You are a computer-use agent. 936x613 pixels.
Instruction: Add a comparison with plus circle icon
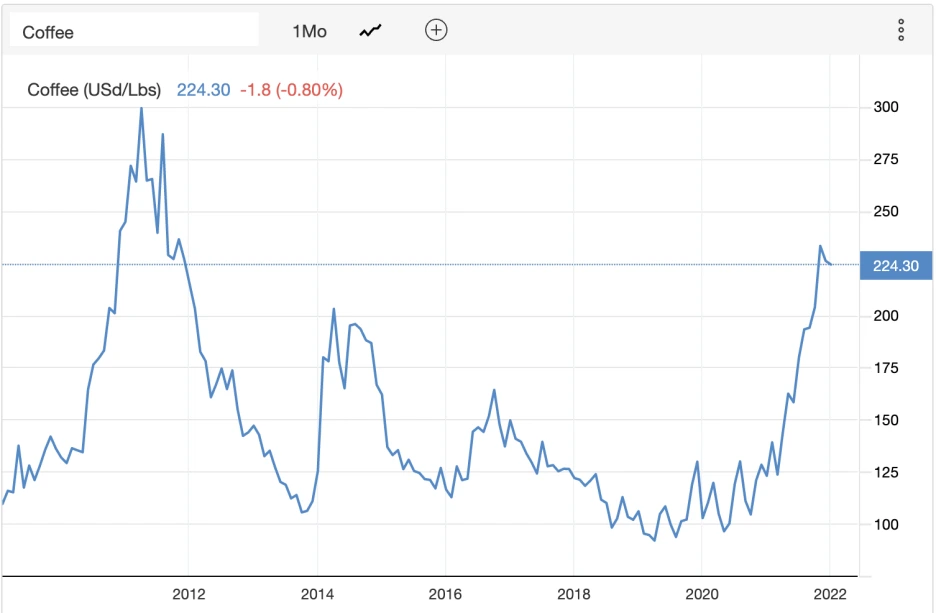[x=436, y=30]
